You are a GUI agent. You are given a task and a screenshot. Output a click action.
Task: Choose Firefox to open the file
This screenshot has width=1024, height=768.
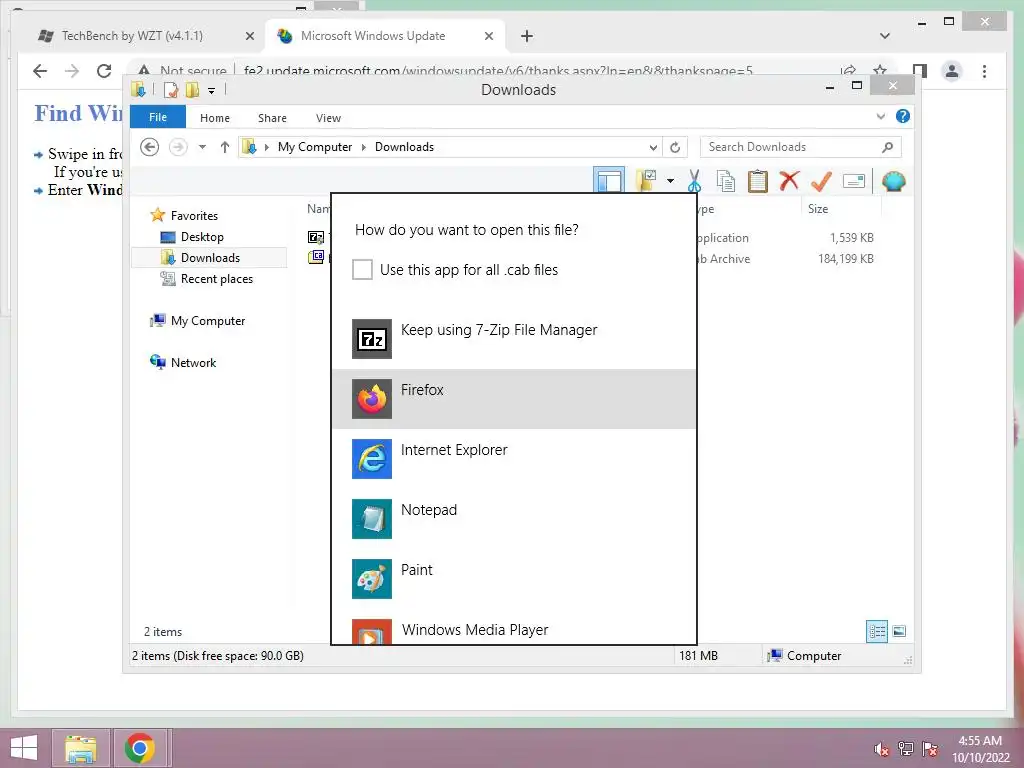(514, 399)
